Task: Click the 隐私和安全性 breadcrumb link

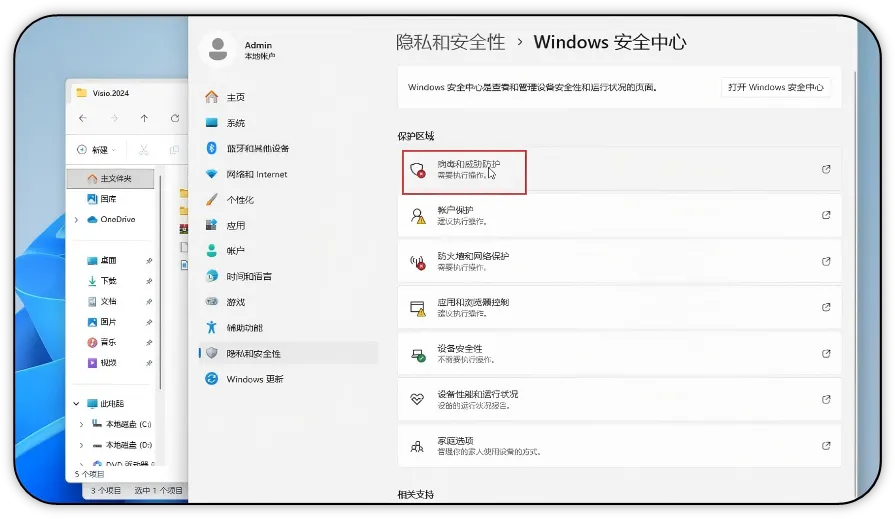Action: coord(451,42)
